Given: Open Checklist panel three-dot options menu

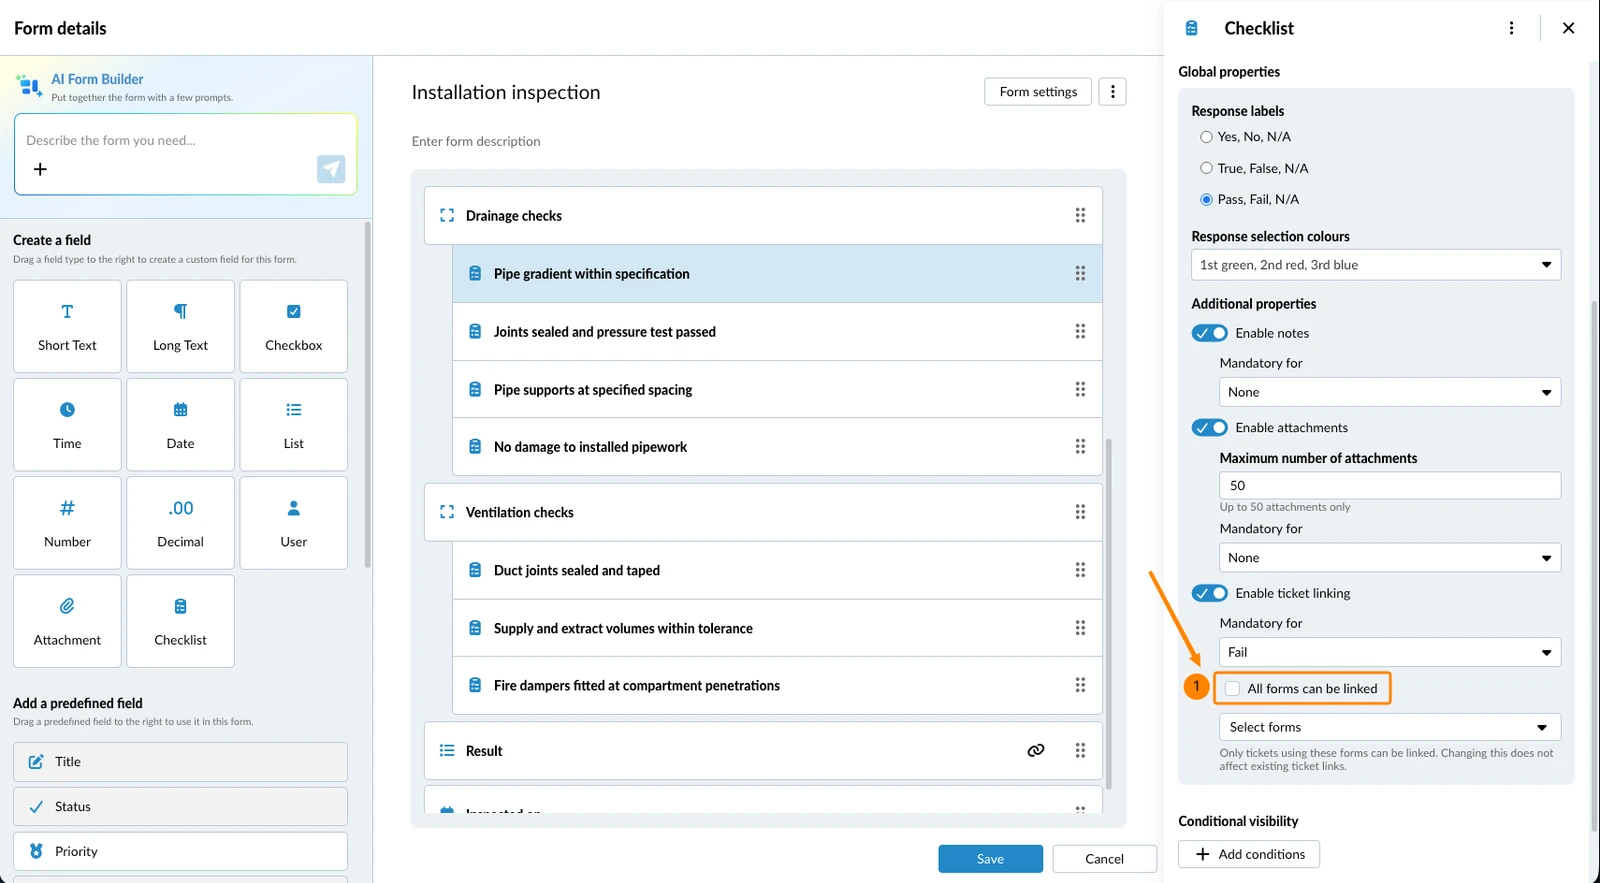Looking at the screenshot, I should tap(1511, 28).
